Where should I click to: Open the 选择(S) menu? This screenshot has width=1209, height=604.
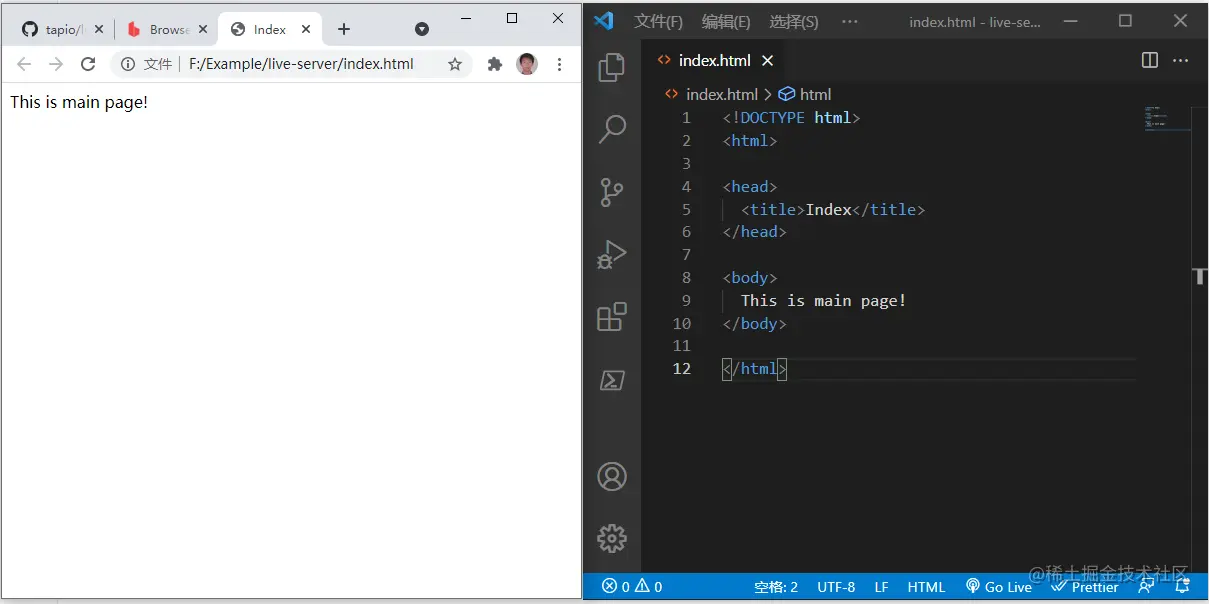[794, 21]
